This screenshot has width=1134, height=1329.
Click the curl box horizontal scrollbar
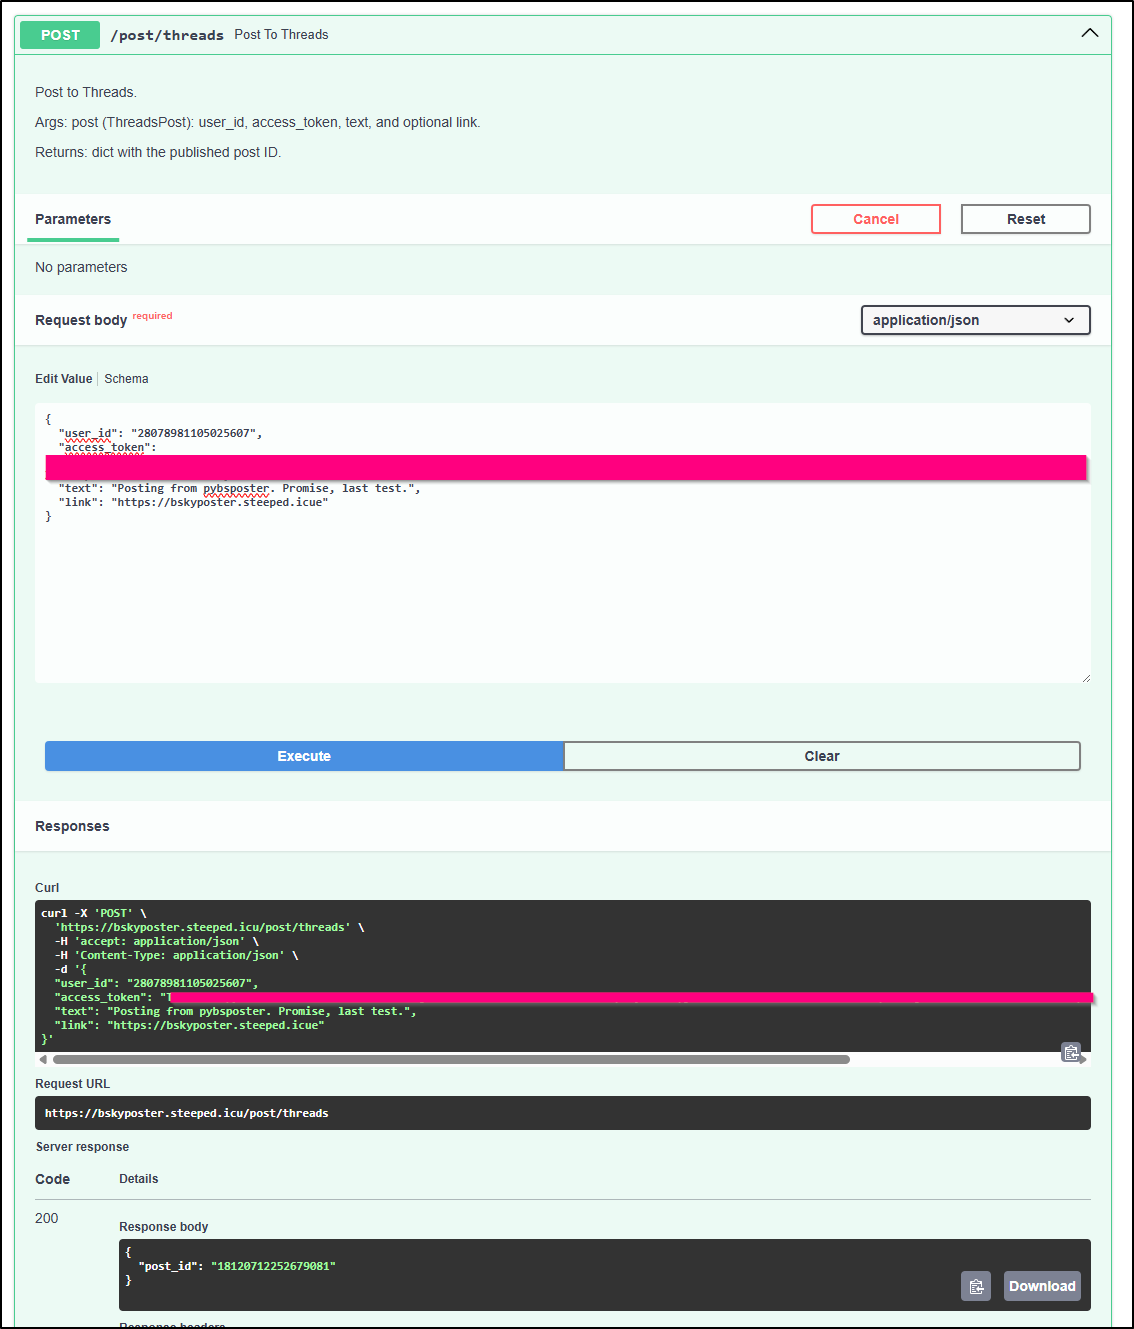(x=451, y=1059)
